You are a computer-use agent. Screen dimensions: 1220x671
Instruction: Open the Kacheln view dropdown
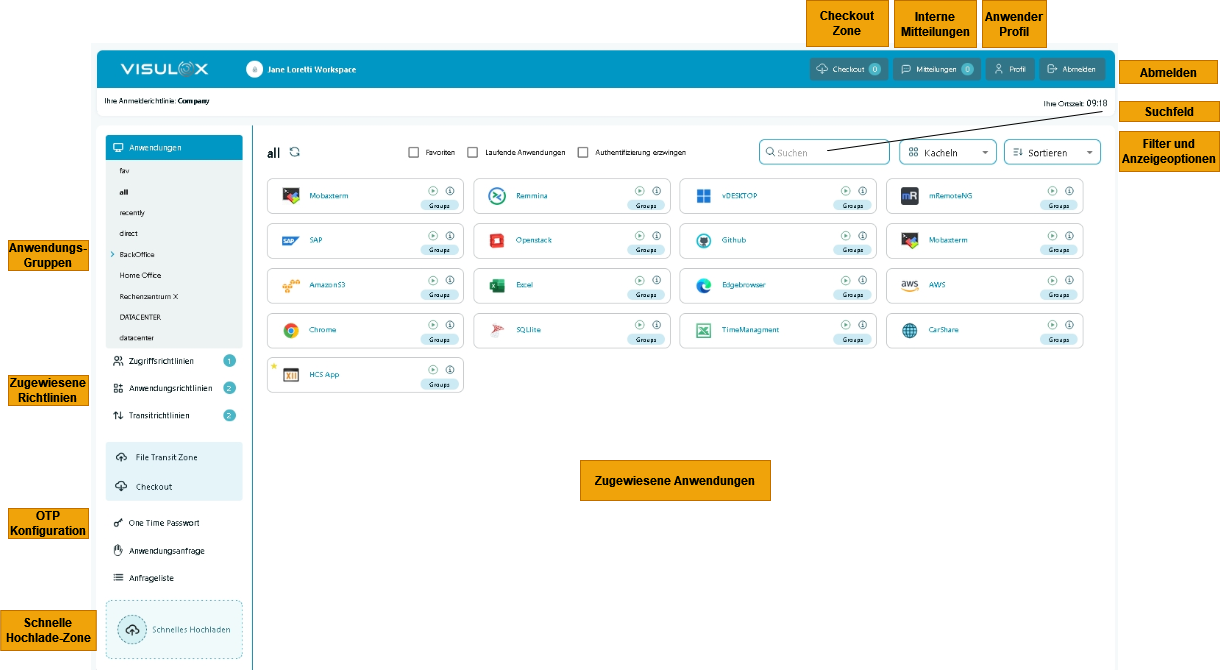(947, 152)
